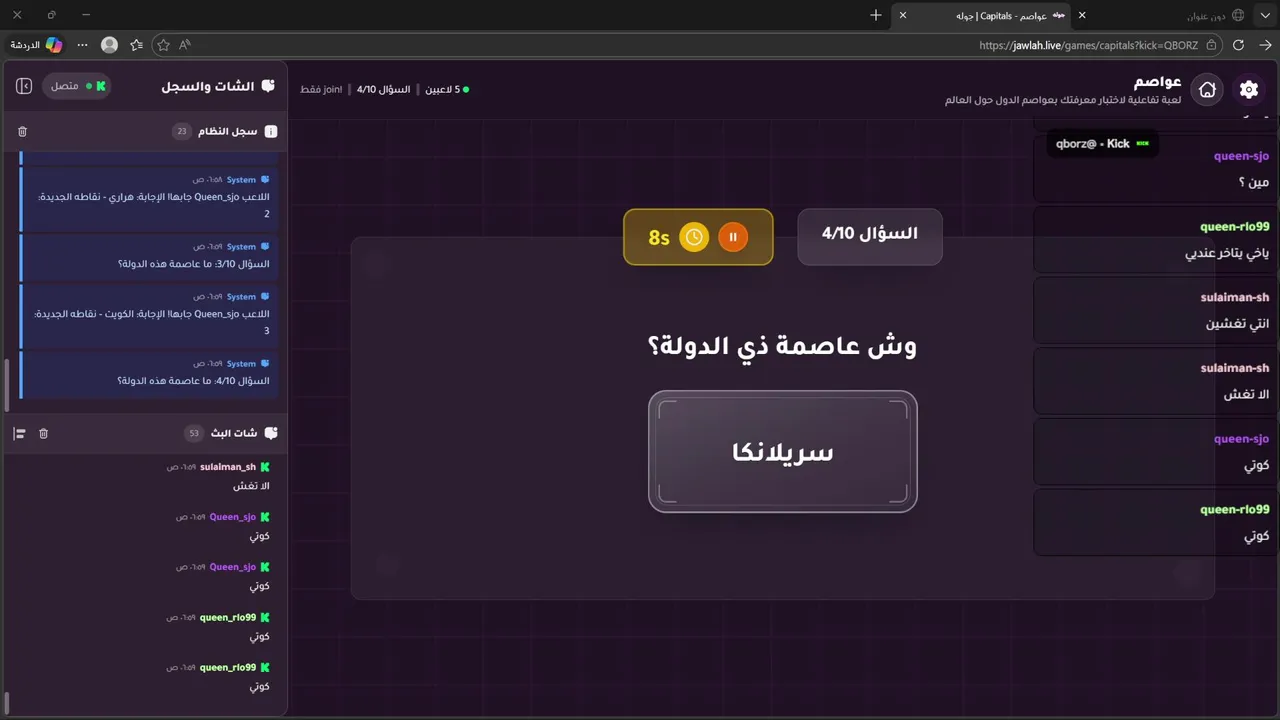The image size is (1280, 720).
Task: Click the 5 لاعبين player count
Action: 447,89
